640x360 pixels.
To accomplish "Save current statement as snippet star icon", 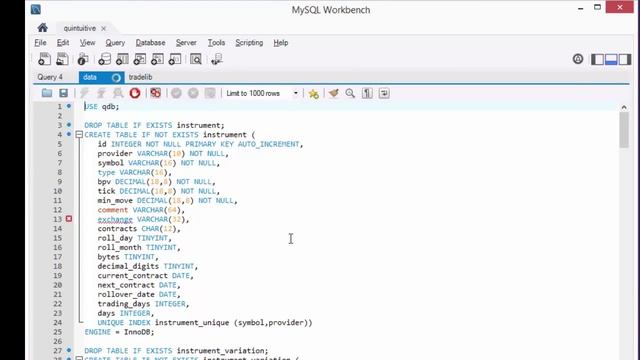I will point(313,93).
